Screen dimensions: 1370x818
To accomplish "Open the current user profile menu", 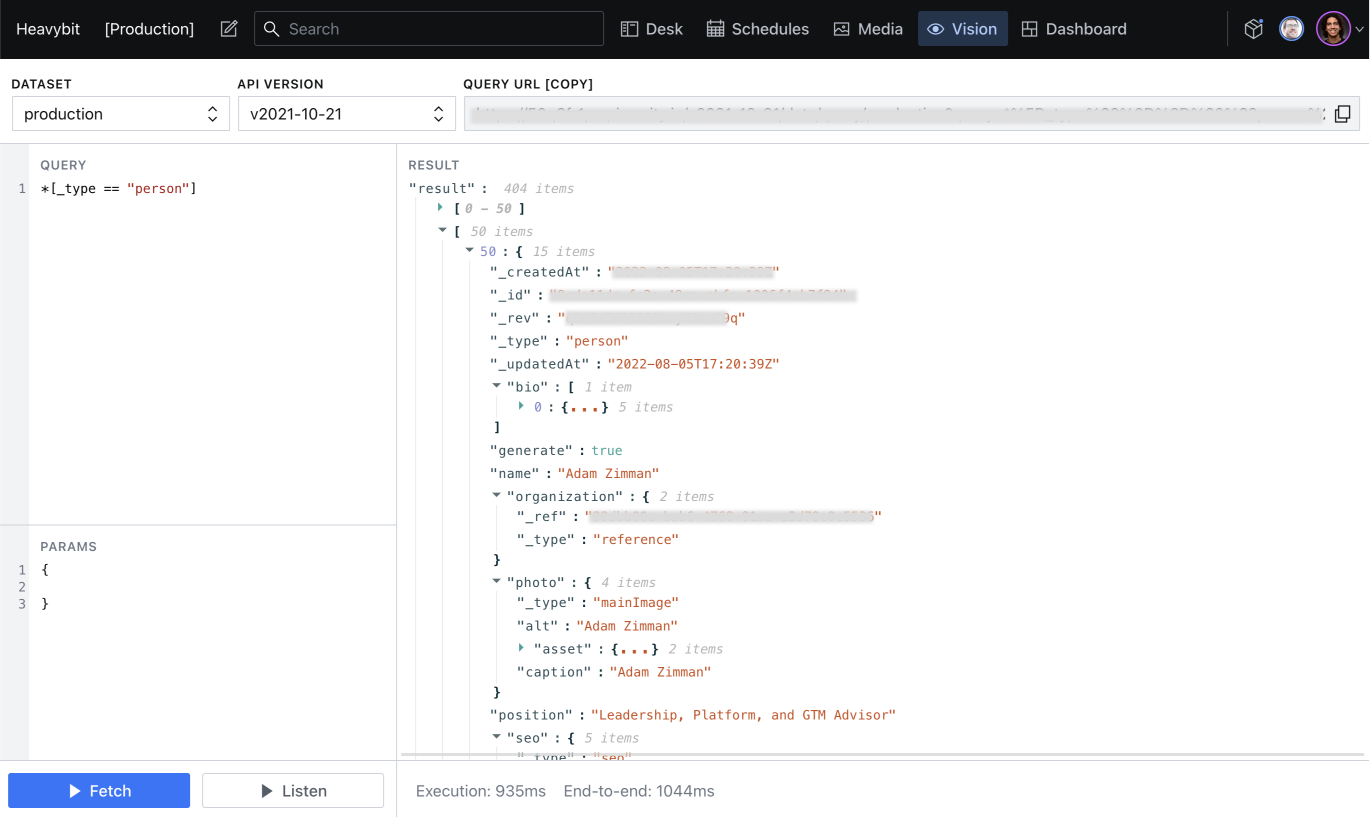I will pos(1340,29).
